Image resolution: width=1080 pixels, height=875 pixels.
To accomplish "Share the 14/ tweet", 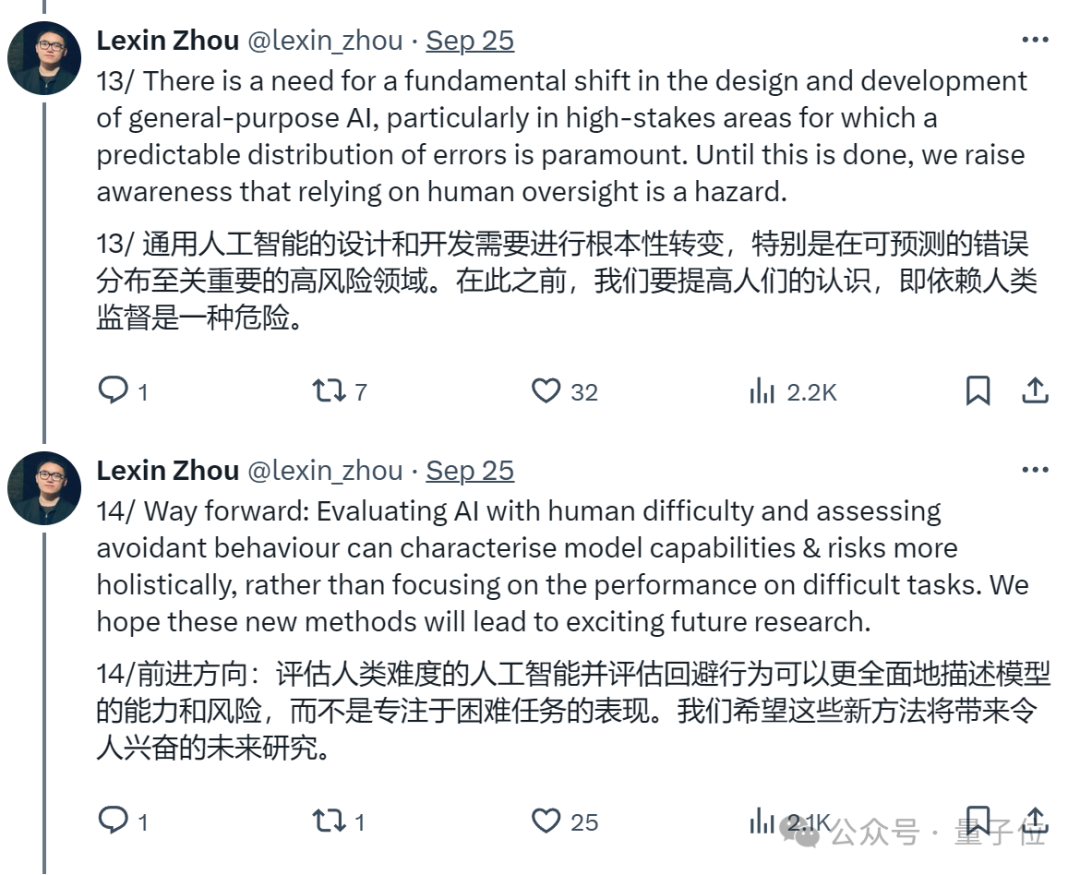I will [x=1035, y=821].
